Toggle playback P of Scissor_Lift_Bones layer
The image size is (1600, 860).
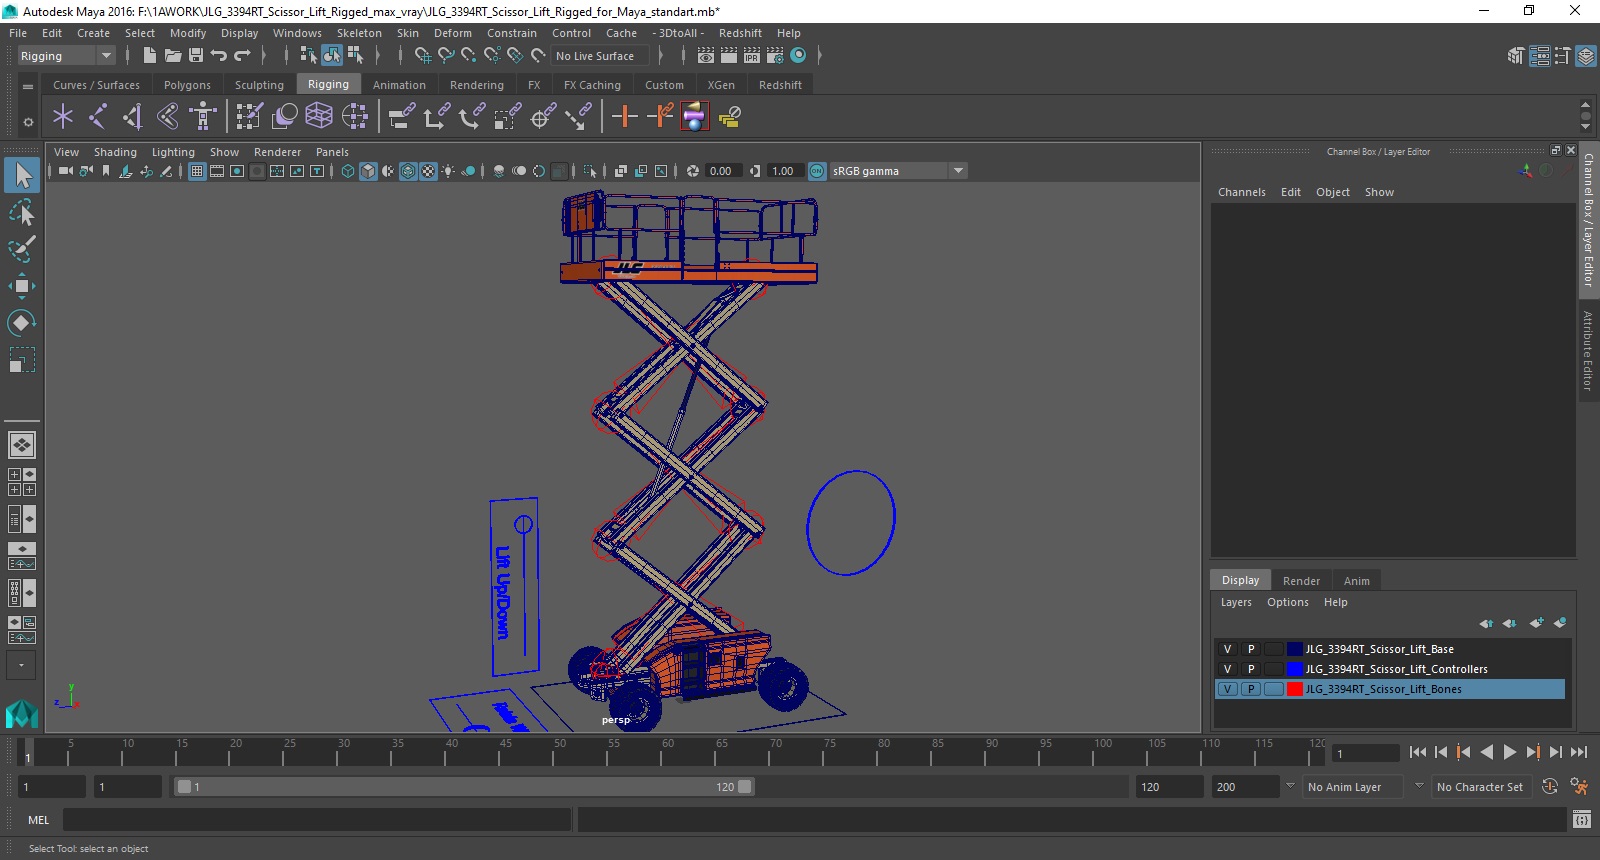1250,689
